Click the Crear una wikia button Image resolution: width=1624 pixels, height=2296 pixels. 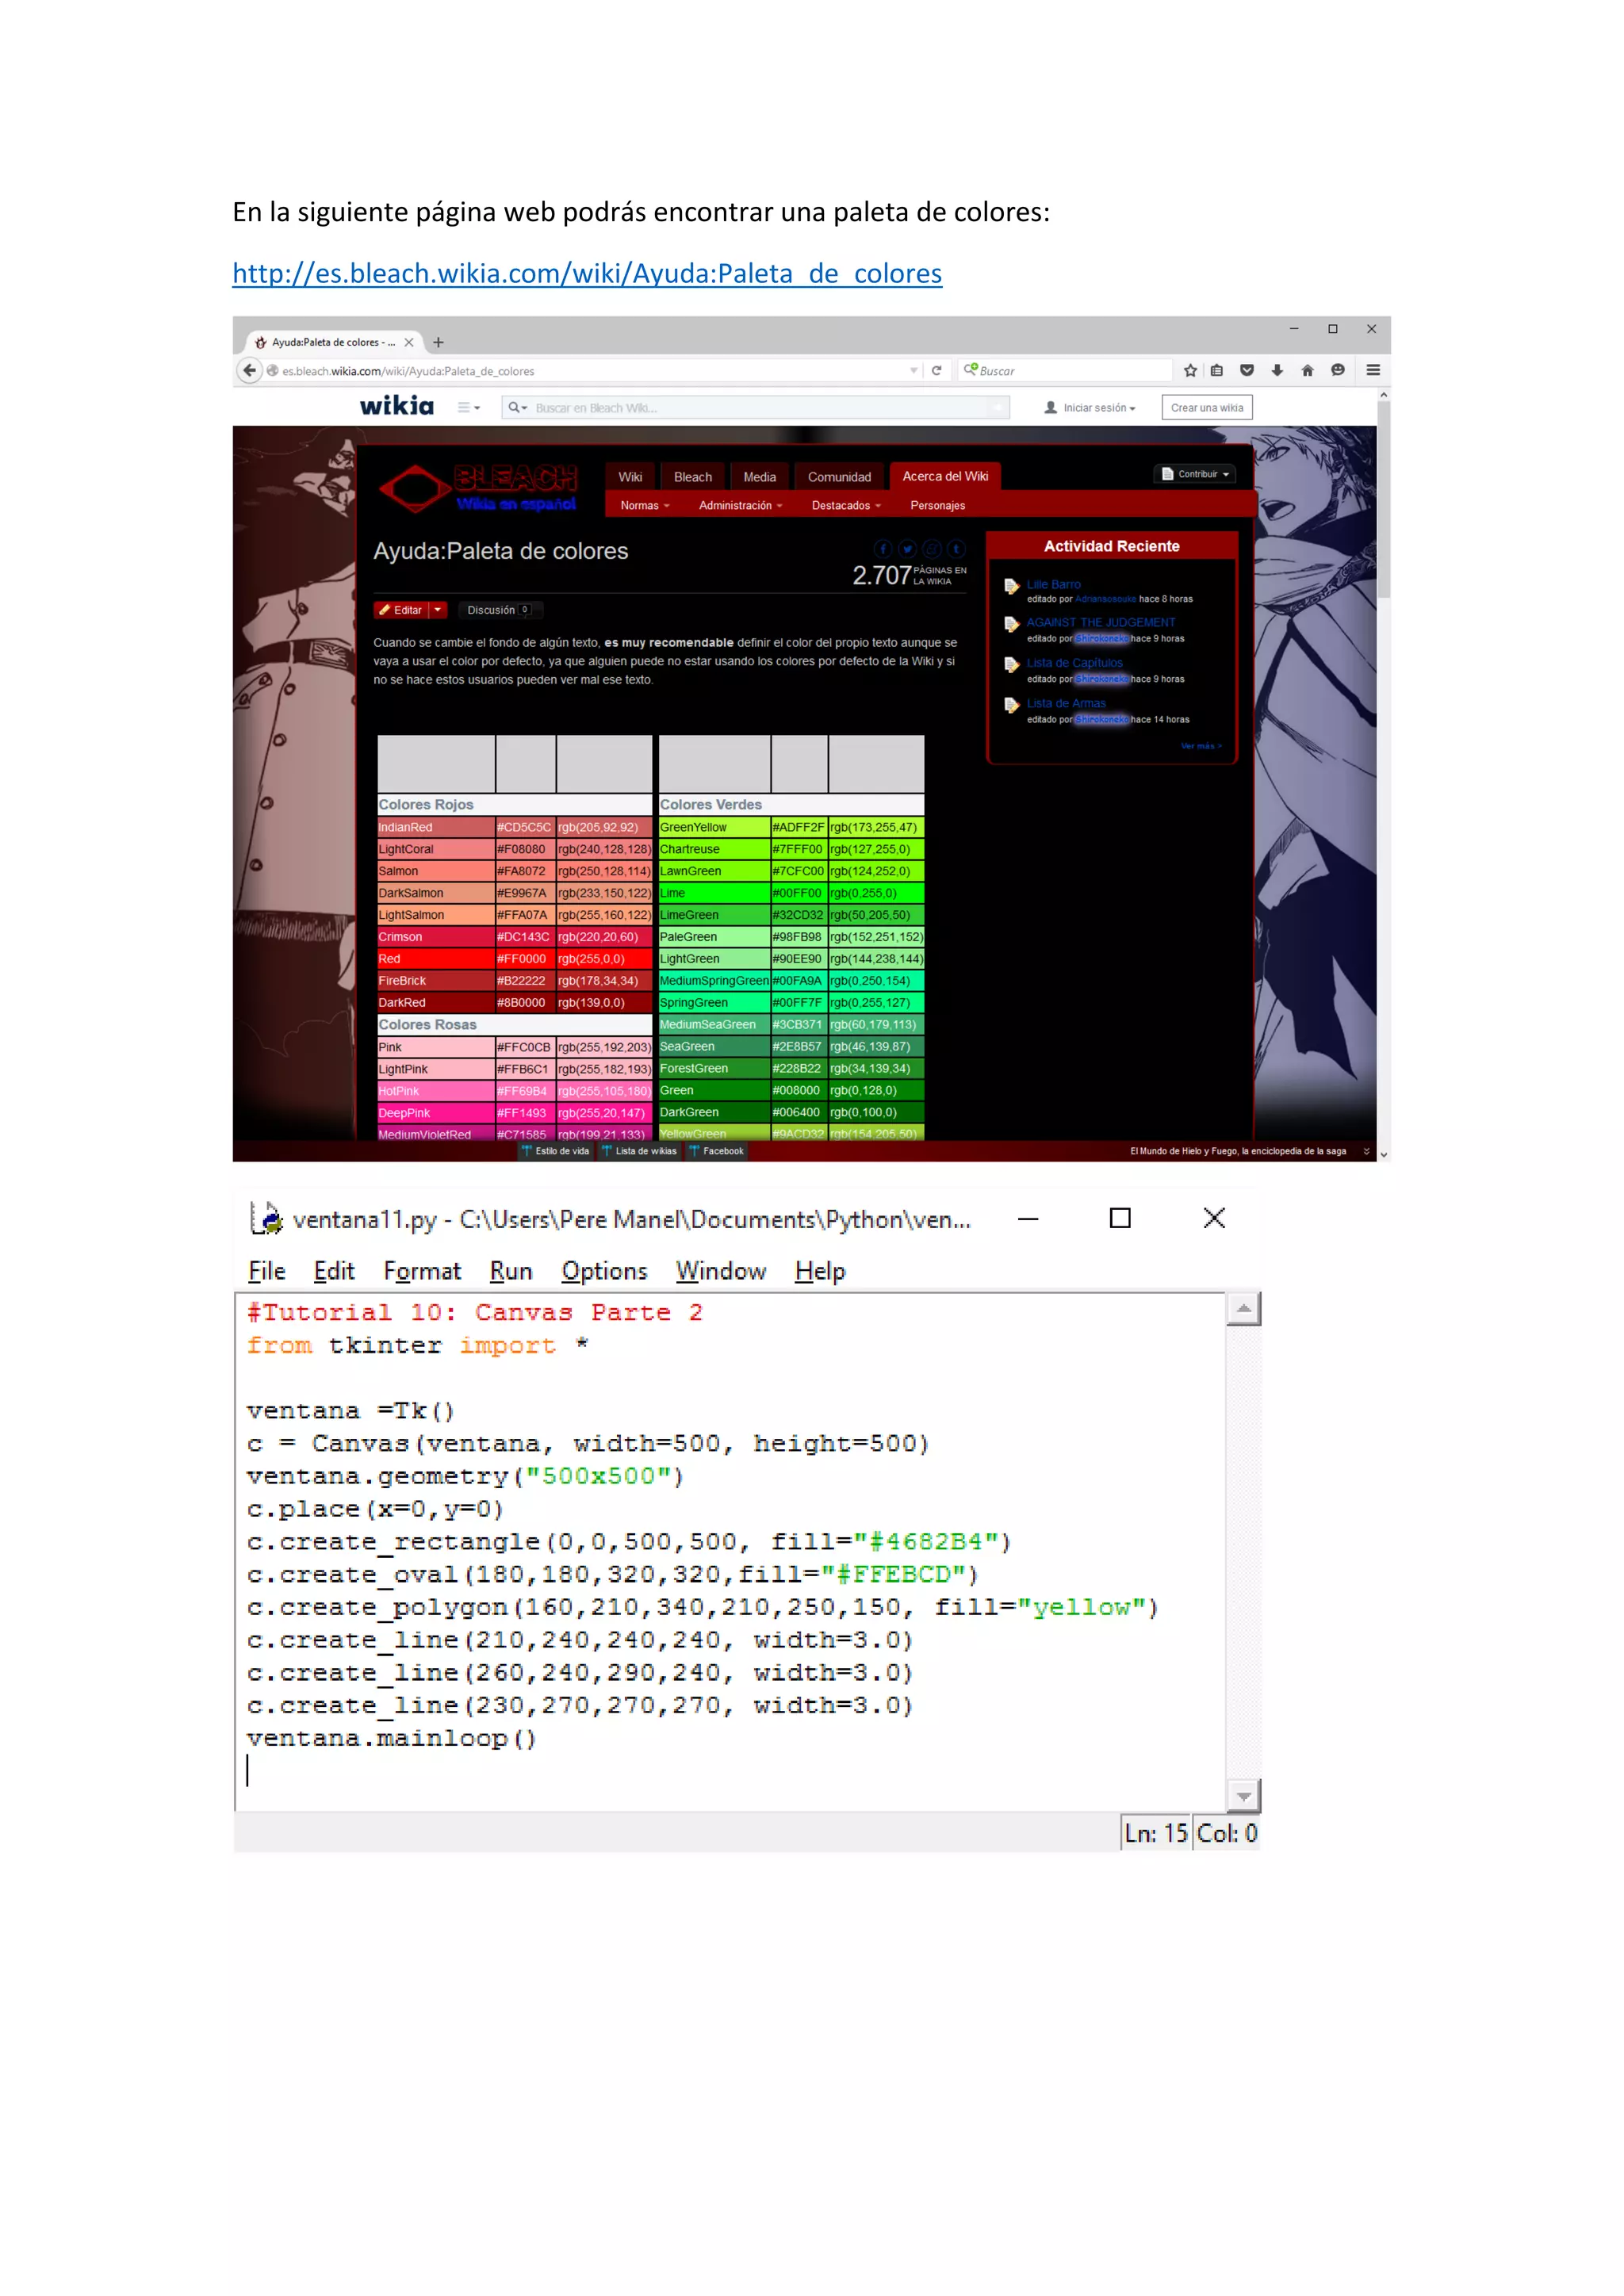point(1206,408)
